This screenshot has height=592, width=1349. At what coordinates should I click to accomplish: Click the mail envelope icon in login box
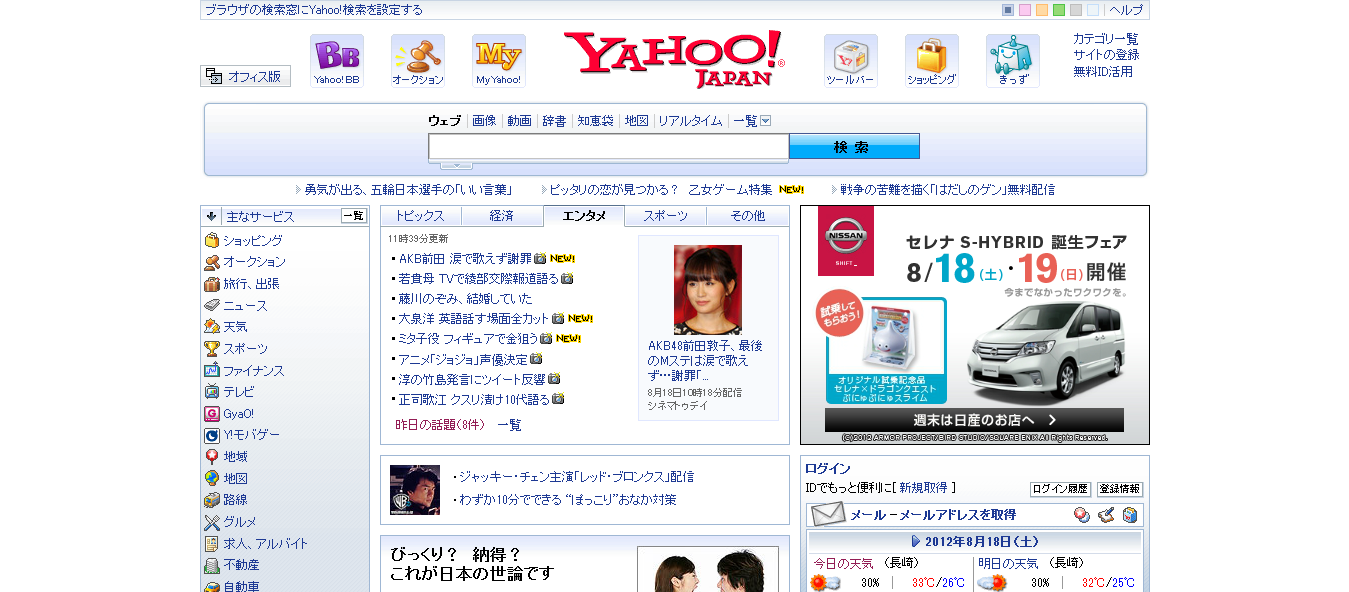[828, 515]
